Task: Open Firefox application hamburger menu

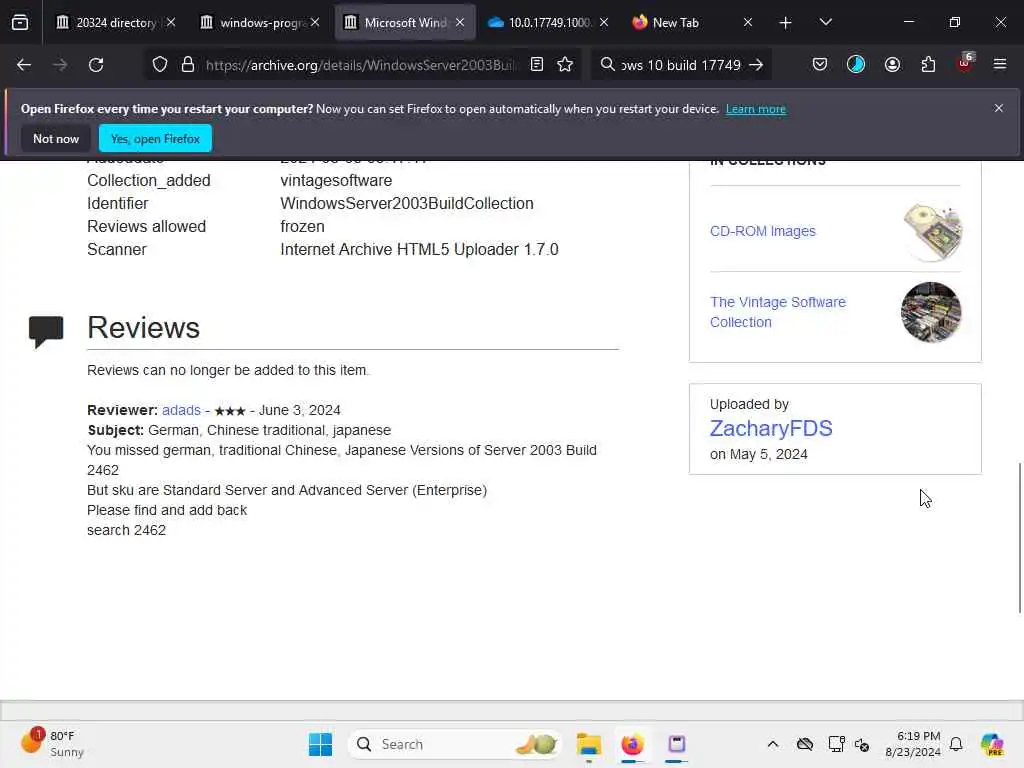Action: (x=1000, y=65)
